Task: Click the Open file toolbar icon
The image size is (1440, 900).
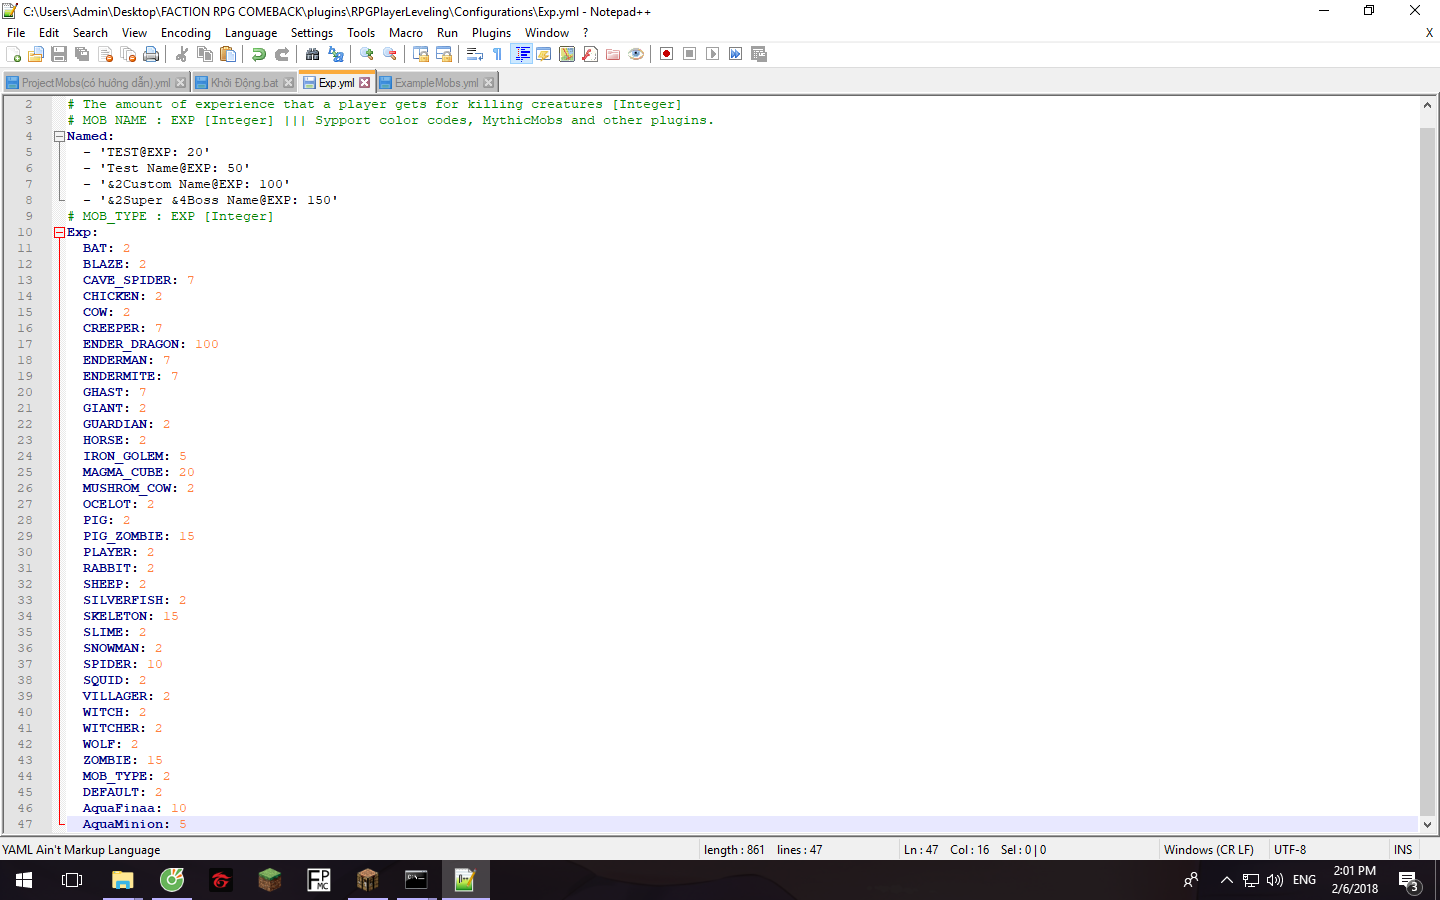Action: coord(36,54)
